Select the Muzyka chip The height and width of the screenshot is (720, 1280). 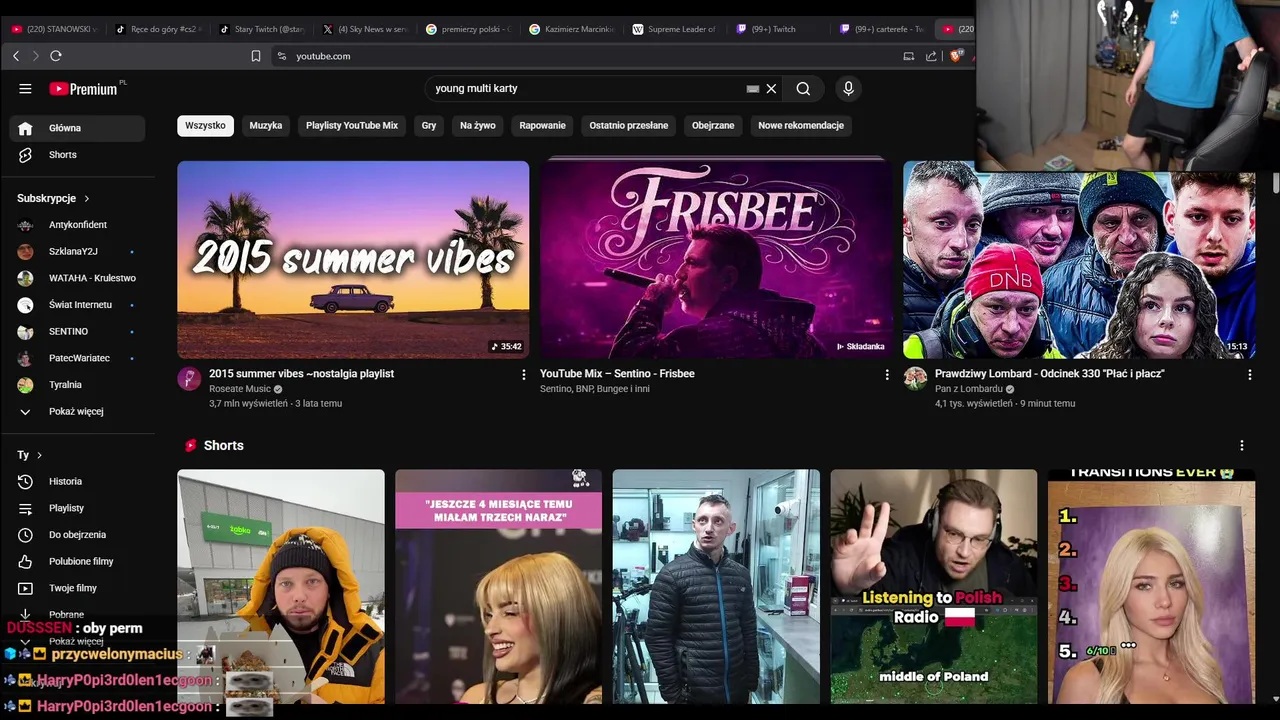coord(266,126)
